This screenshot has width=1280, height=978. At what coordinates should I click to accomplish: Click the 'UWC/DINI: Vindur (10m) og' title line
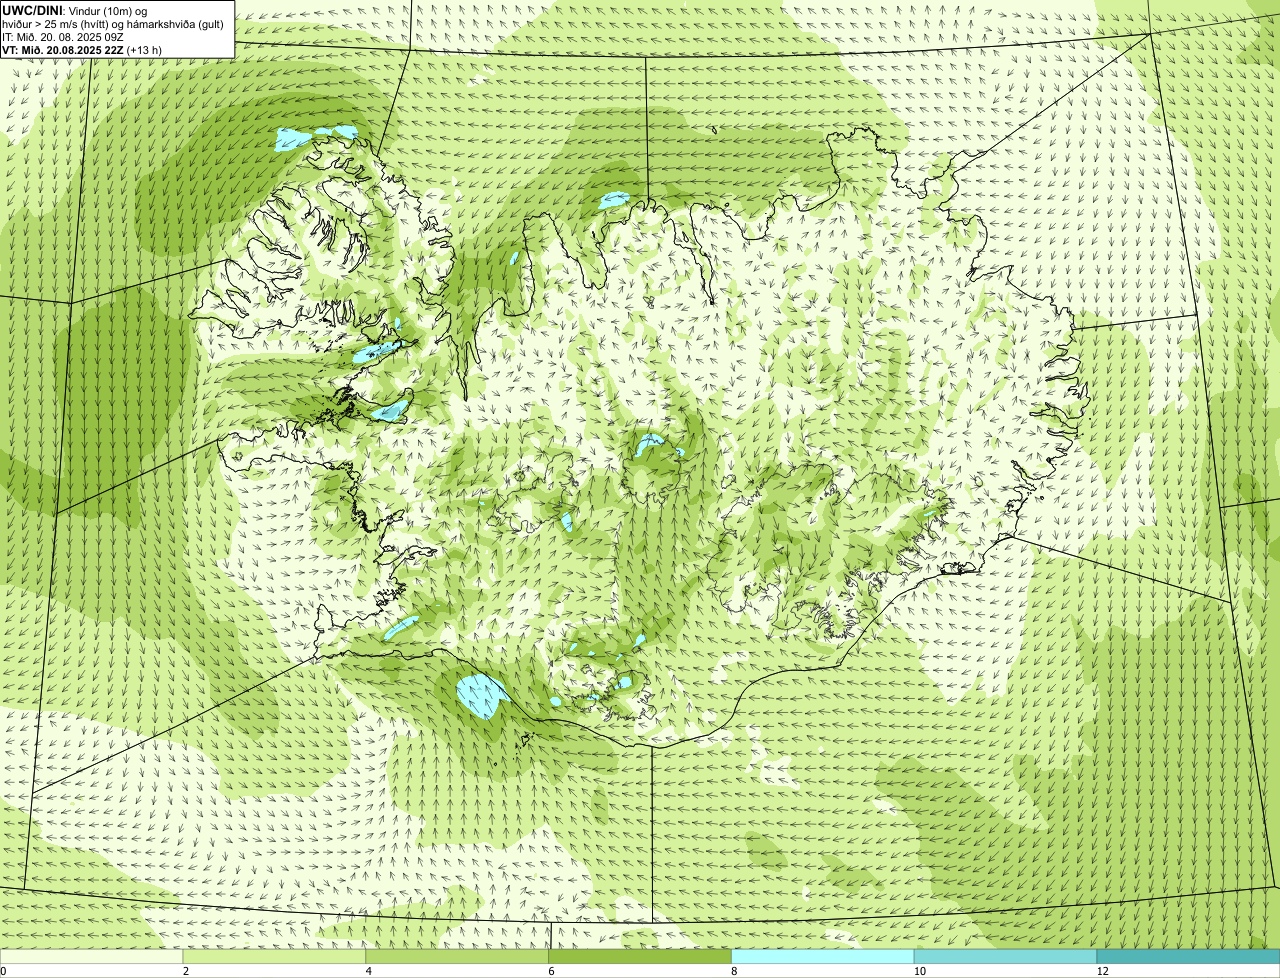[x=75, y=11]
